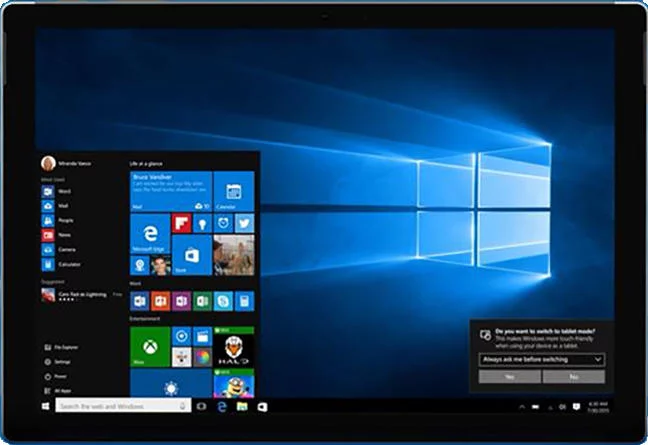This screenshot has height=445, width=648.
Task: Launch News from the Most used list
Action: (57, 235)
